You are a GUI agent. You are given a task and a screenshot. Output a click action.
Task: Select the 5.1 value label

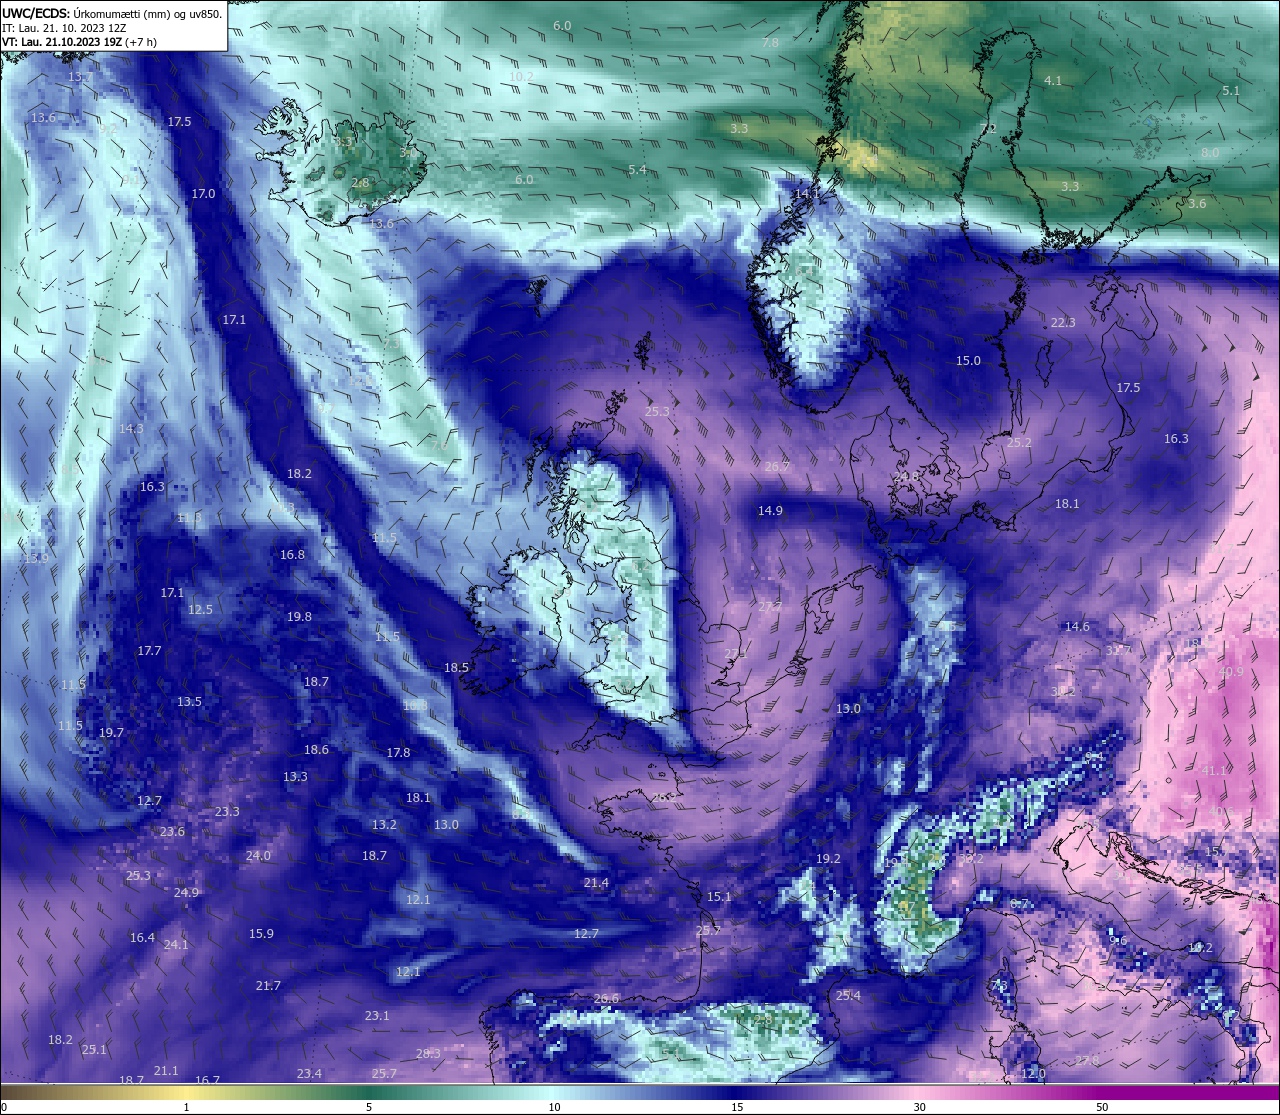(1231, 91)
